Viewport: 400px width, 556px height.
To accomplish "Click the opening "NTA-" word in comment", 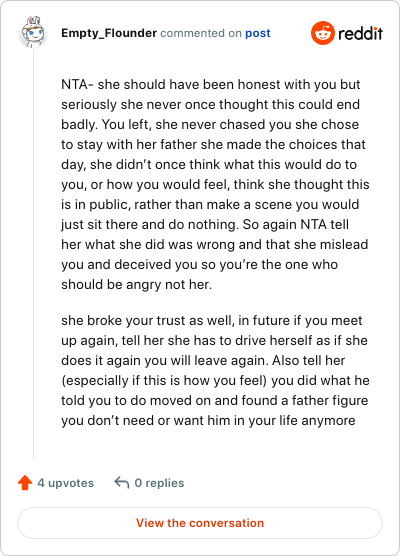I will tap(77, 84).
